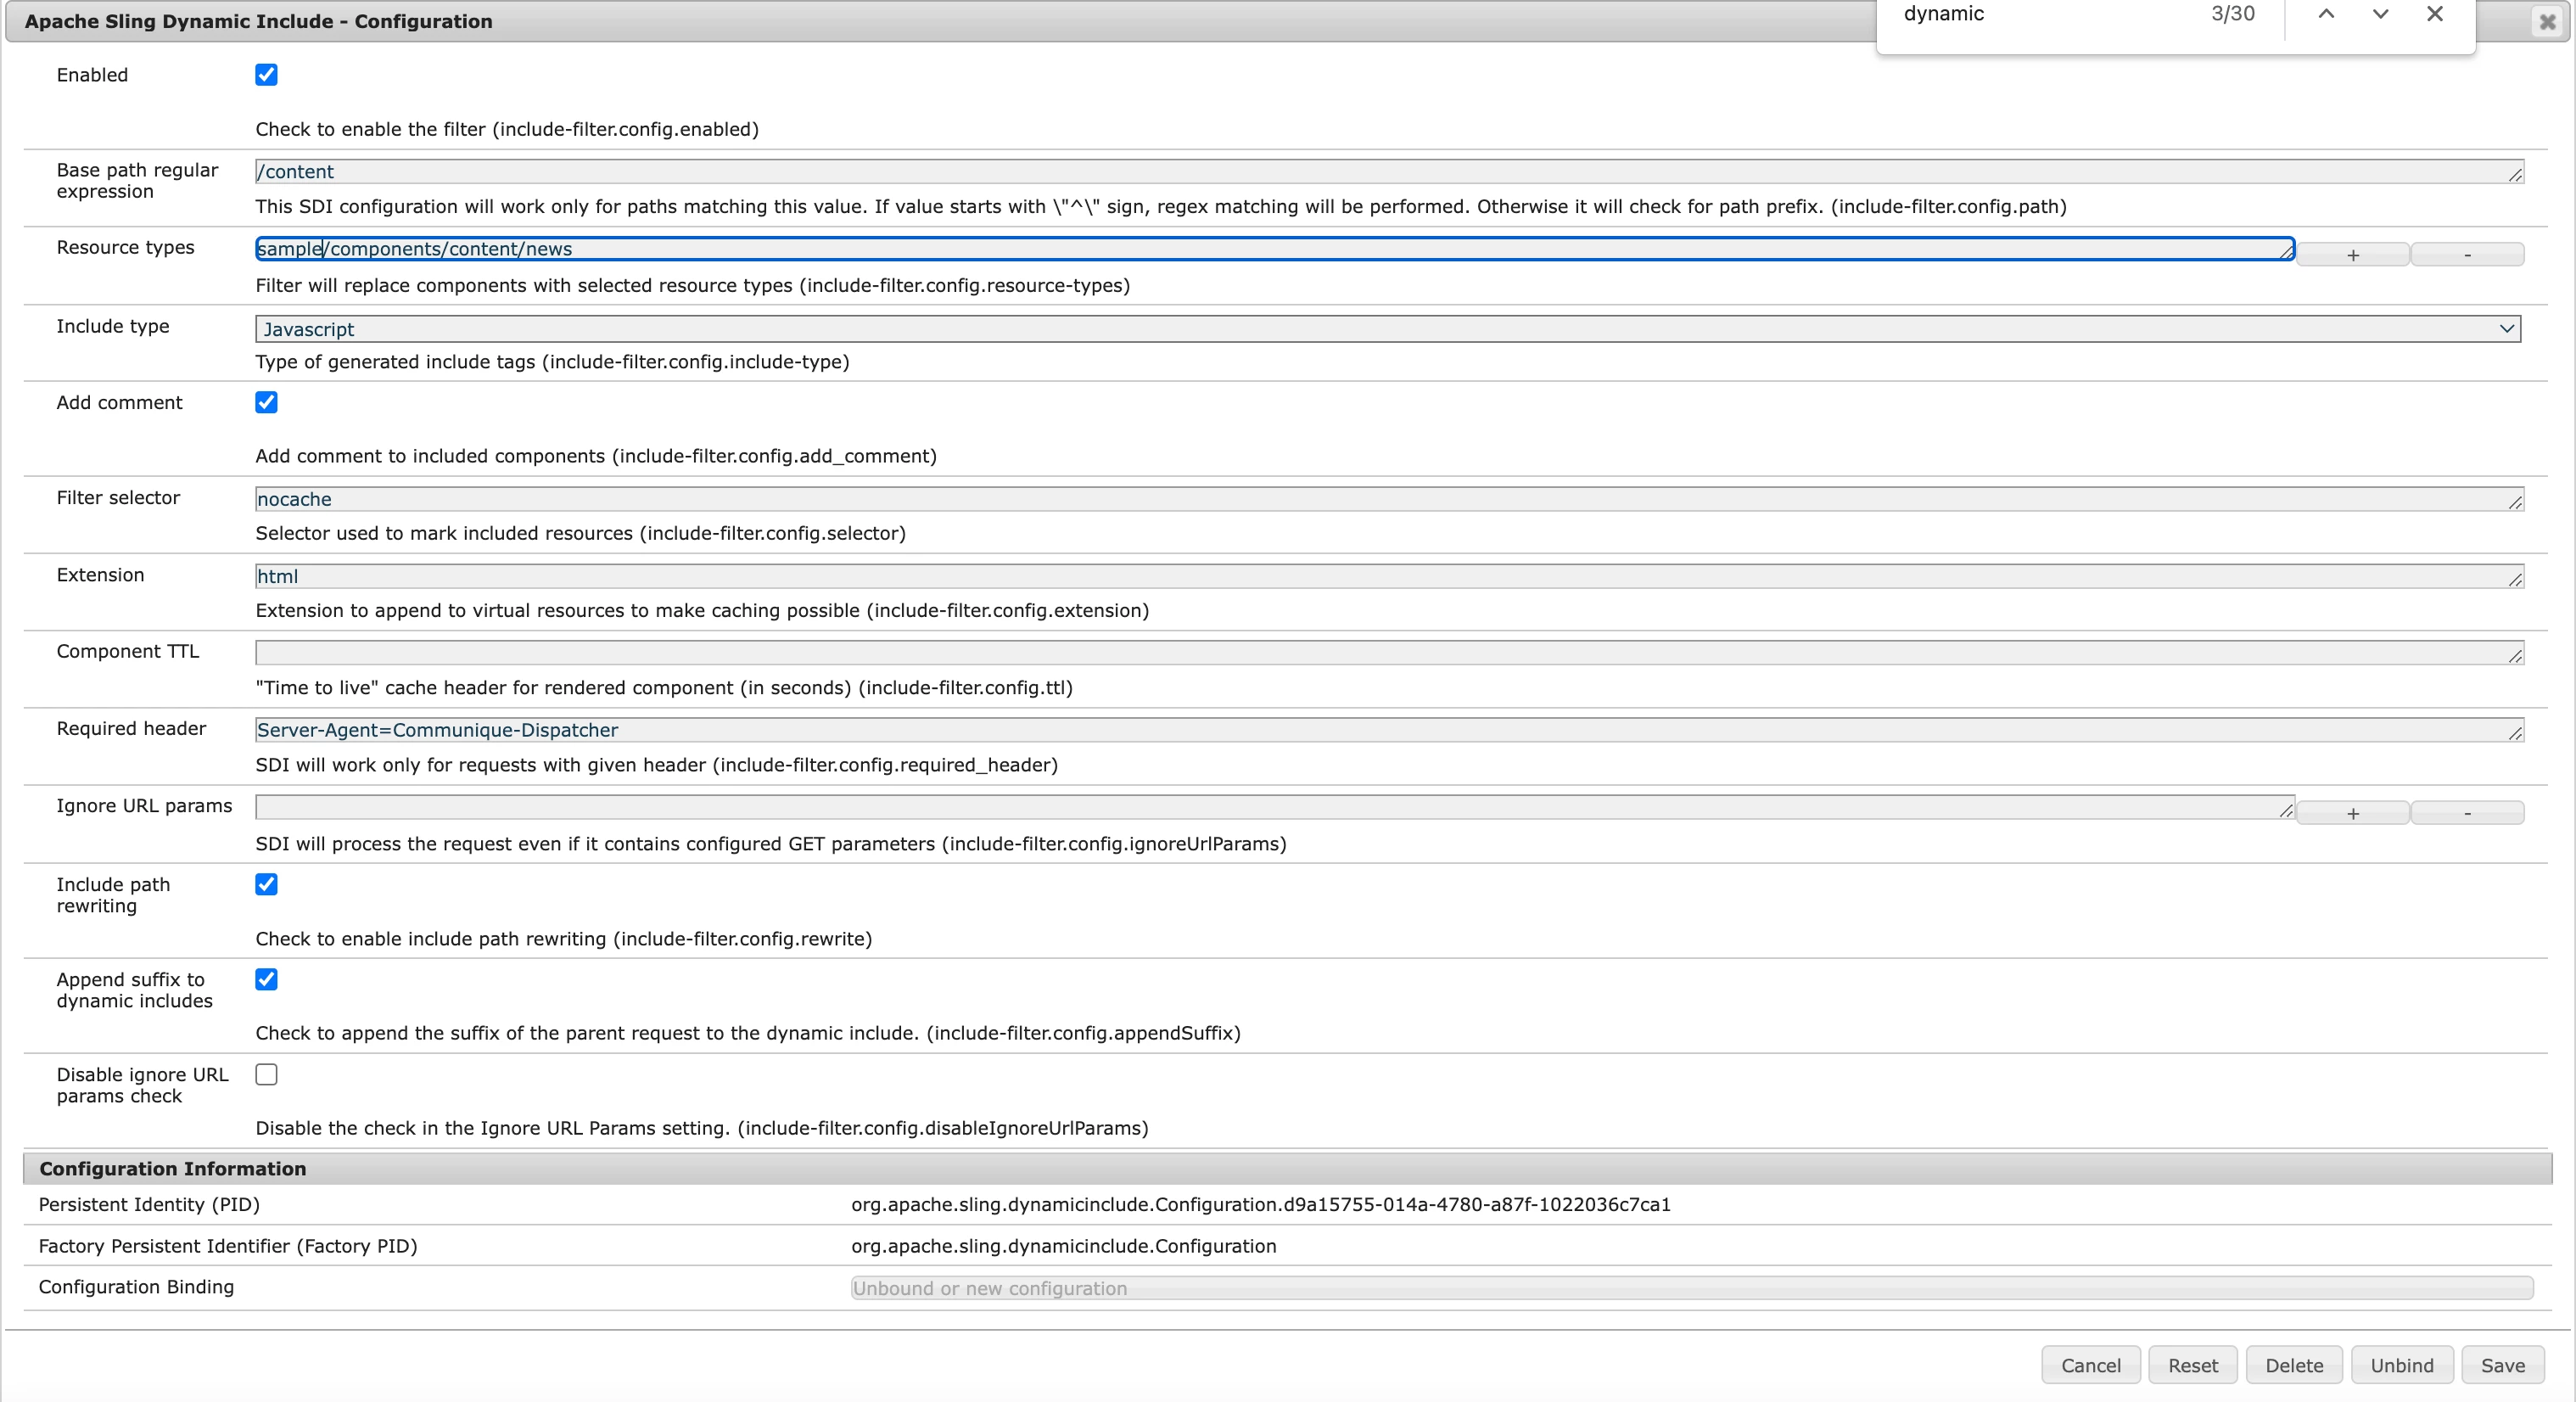Screen dimensions: 2576x1402
Task: Add an Ignore URL params entry with plus
Action: pos(2352,813)
